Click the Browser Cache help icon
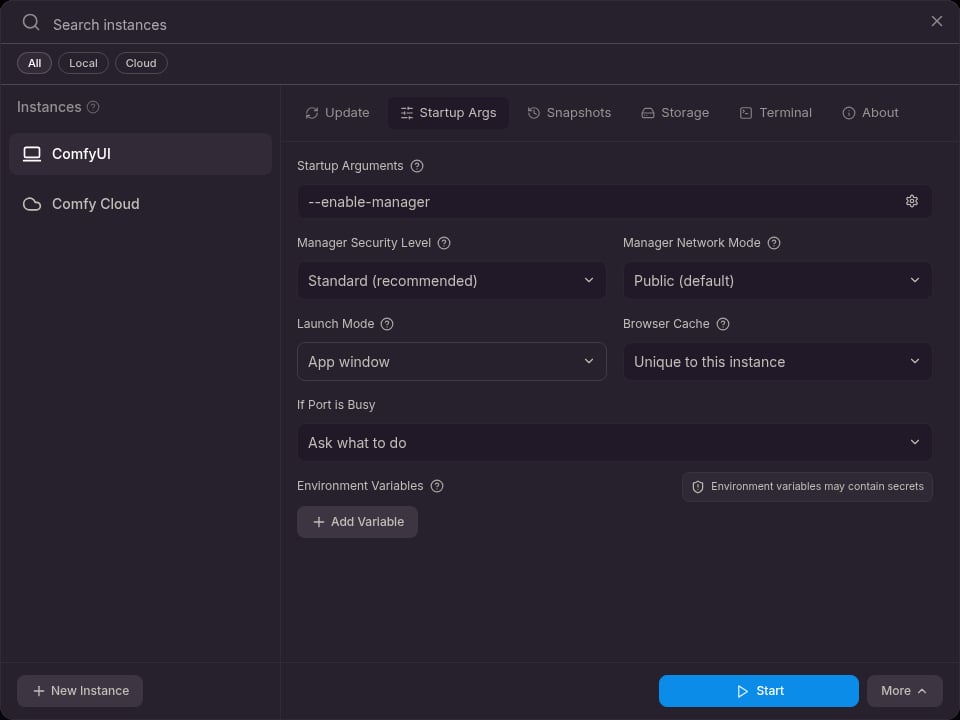960x720 pixels. click(723, 324)
